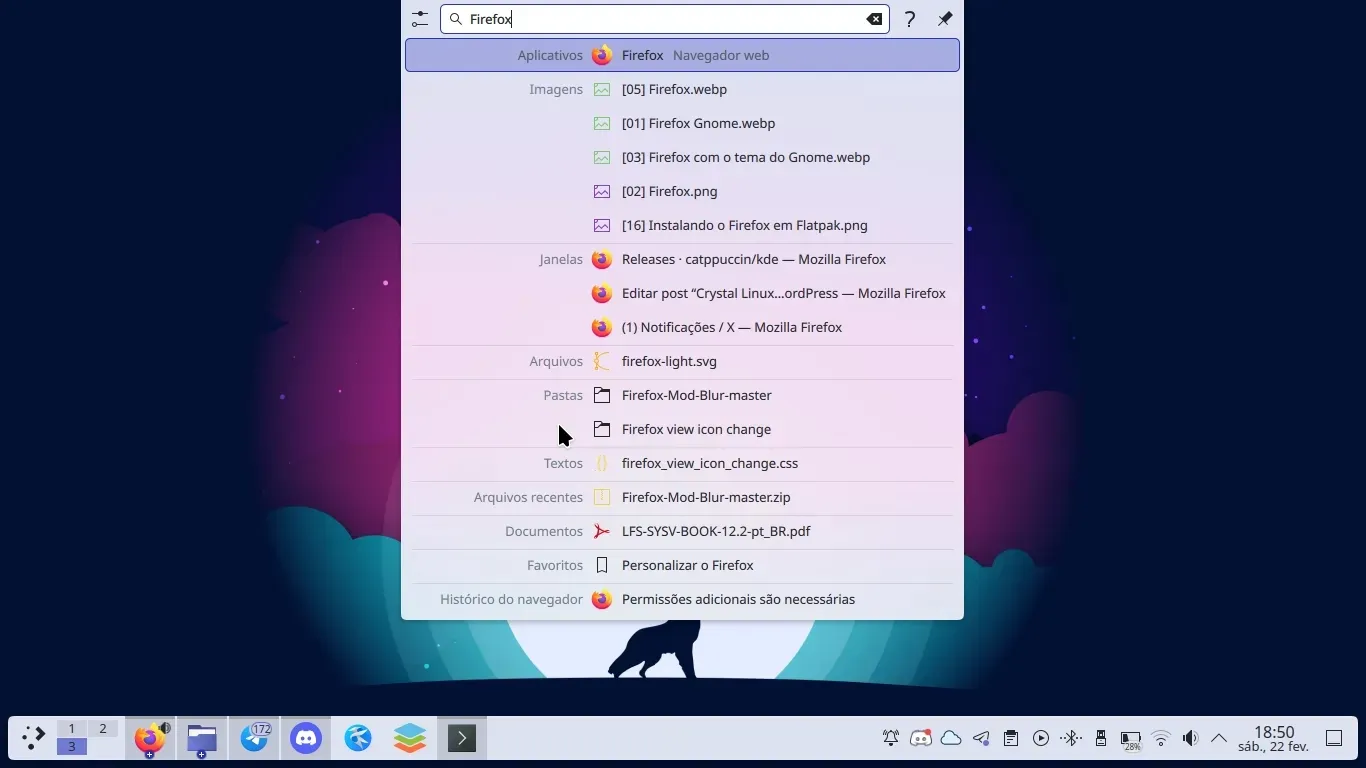Expand hidden system tray icons
The image size is (1366, 768).
1219,738
